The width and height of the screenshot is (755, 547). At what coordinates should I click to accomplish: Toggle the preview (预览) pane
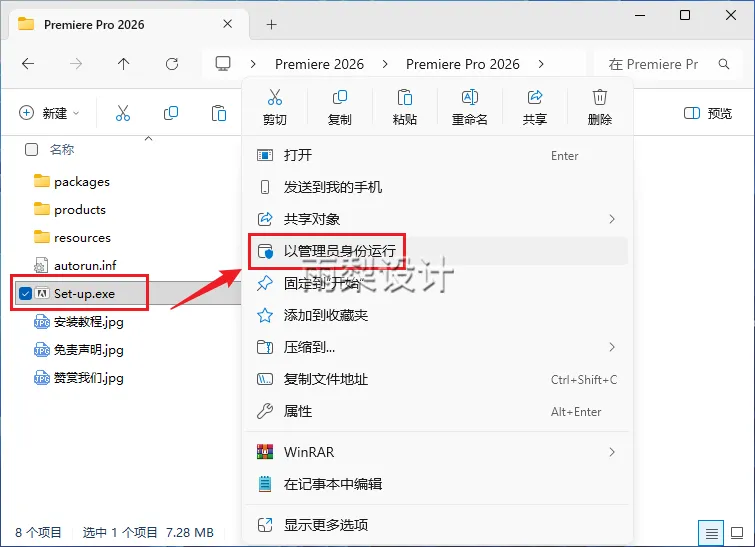tap(708, 113)
